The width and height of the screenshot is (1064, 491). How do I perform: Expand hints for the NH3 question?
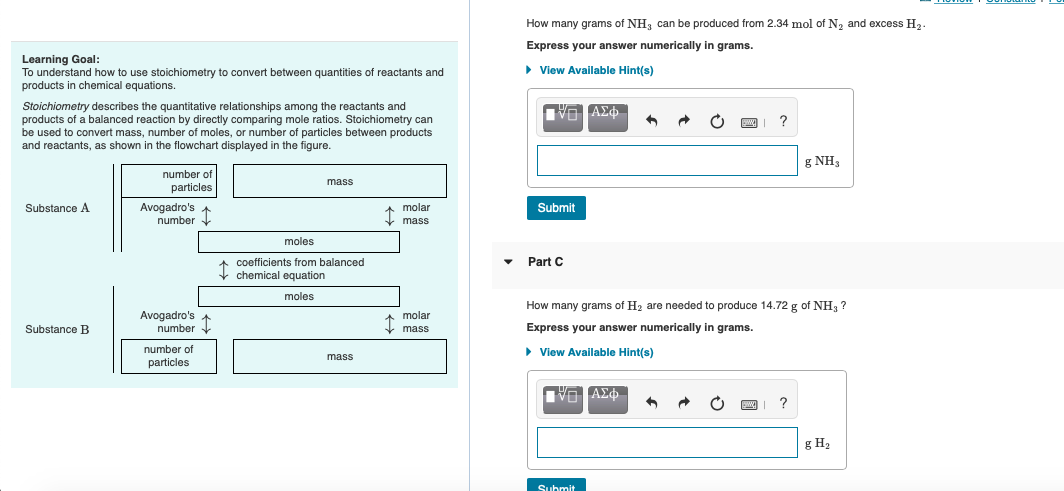pyautogui.click(x=590, y=71)
